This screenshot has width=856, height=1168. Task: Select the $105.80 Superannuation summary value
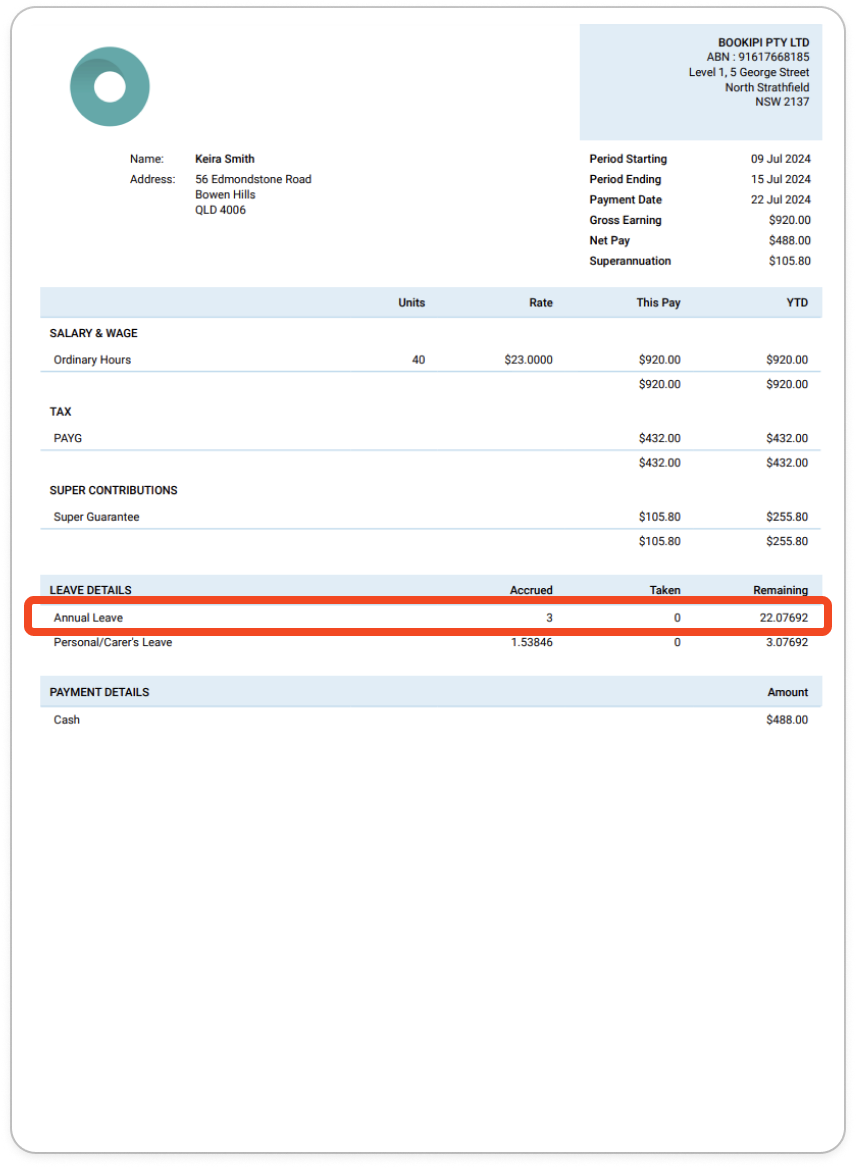pyautogui.click(x=790, y=261)
